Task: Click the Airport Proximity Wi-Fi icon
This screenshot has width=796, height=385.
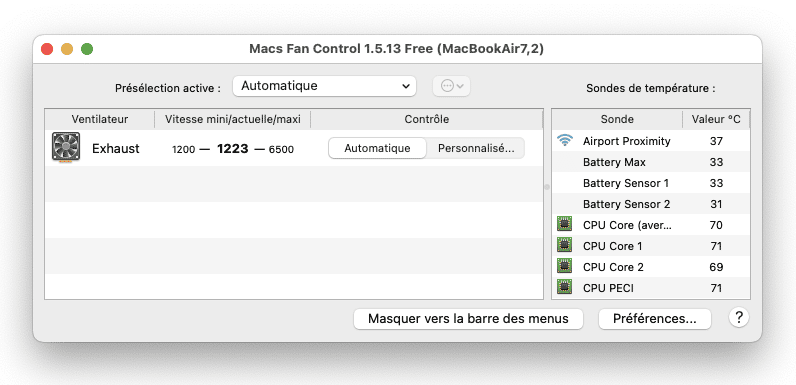Action: (x=565, y=141)
